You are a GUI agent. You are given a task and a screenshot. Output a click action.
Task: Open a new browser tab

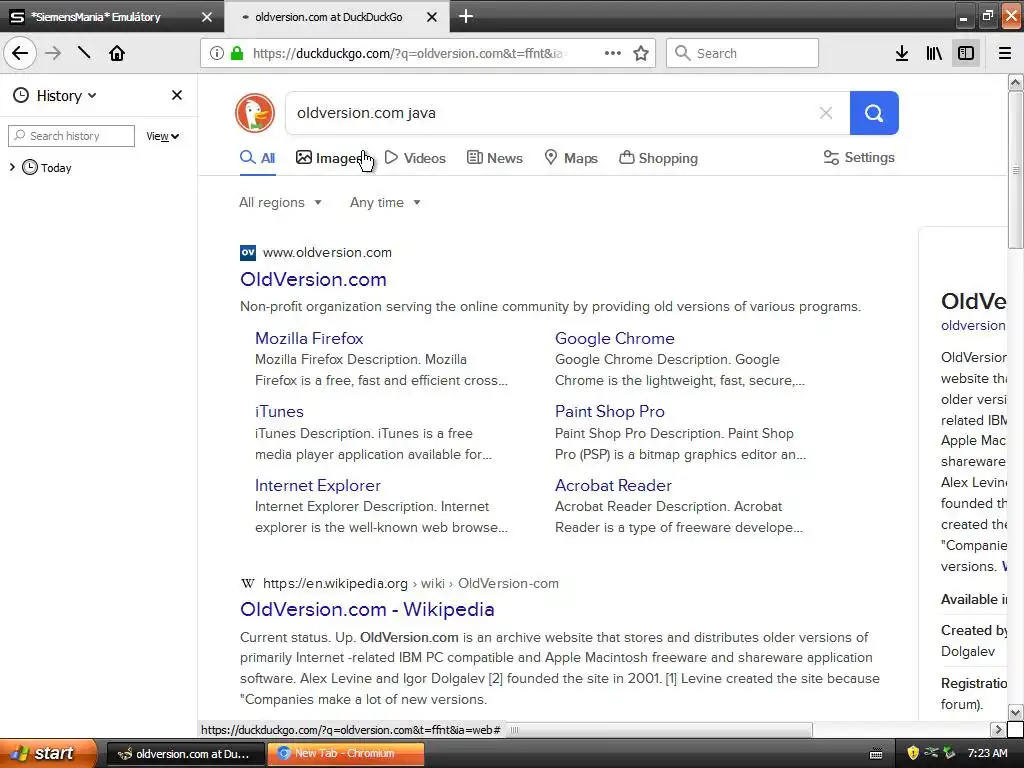point(466,16)
